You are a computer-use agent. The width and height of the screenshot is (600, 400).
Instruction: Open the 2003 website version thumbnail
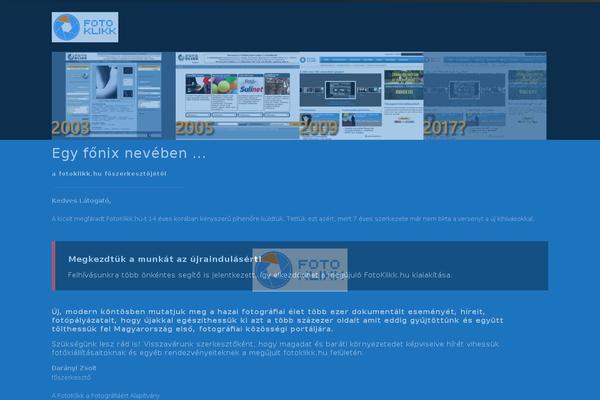click(x=114, y=96)
